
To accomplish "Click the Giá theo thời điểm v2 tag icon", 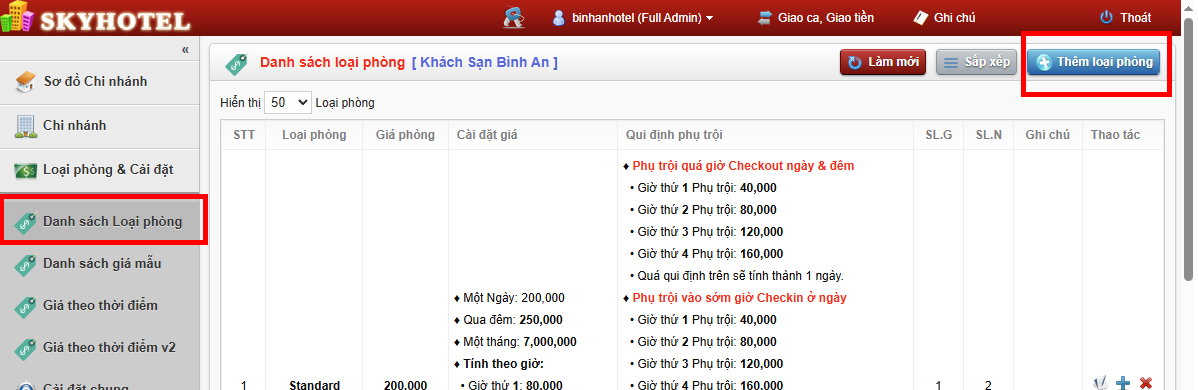I will click(x=25, y=348).
